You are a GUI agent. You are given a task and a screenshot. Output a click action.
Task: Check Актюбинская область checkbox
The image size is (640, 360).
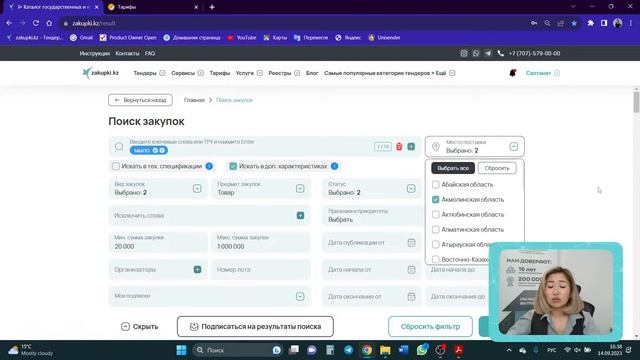436,214
